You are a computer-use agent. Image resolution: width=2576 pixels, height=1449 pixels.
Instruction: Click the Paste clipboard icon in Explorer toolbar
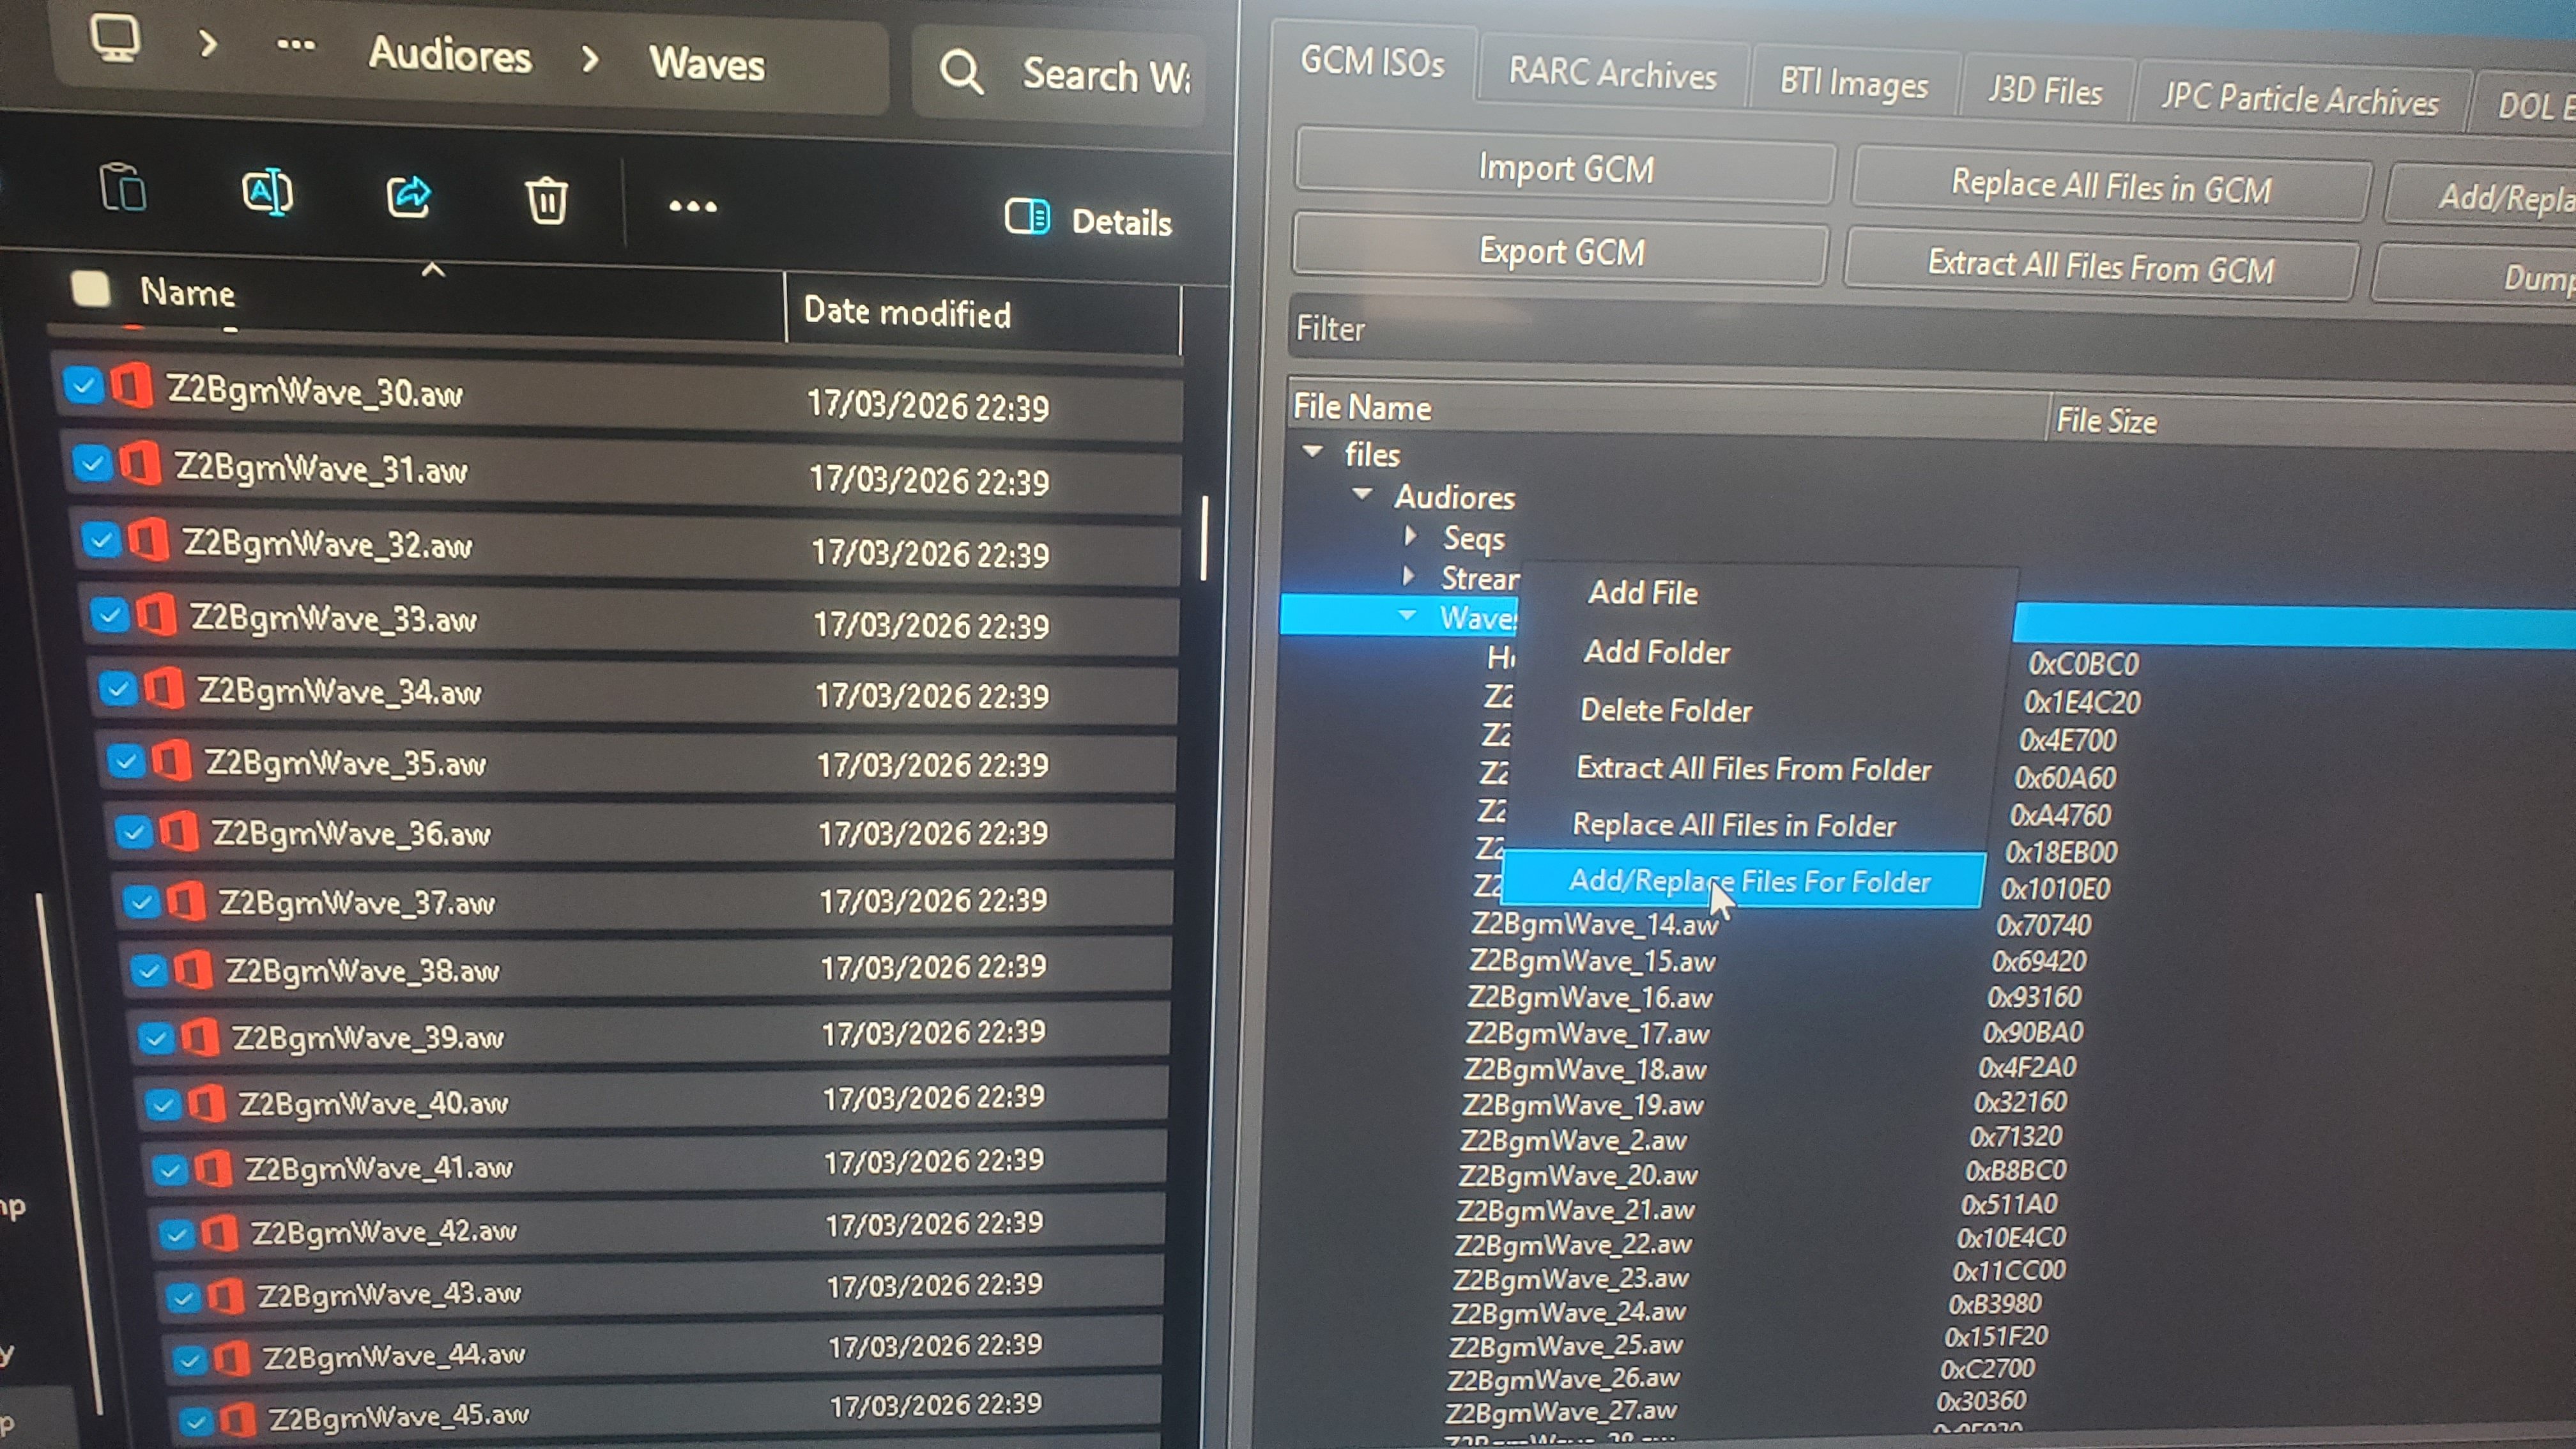(123, 187)
